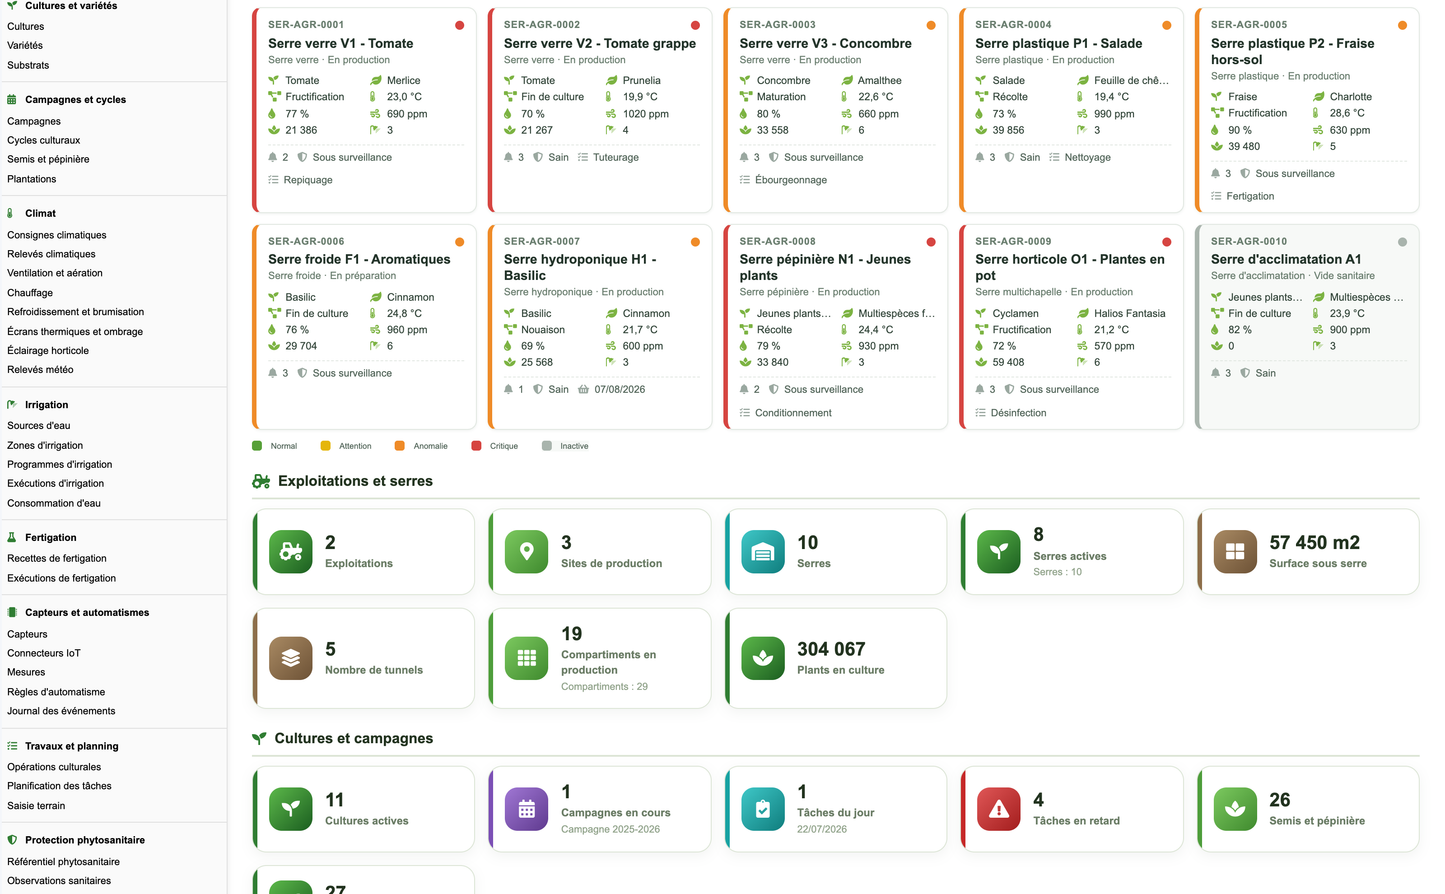1445x894 pixels.
Task: Click the orange Anomalie legend swatch
Action: click(x=400, y=446)
